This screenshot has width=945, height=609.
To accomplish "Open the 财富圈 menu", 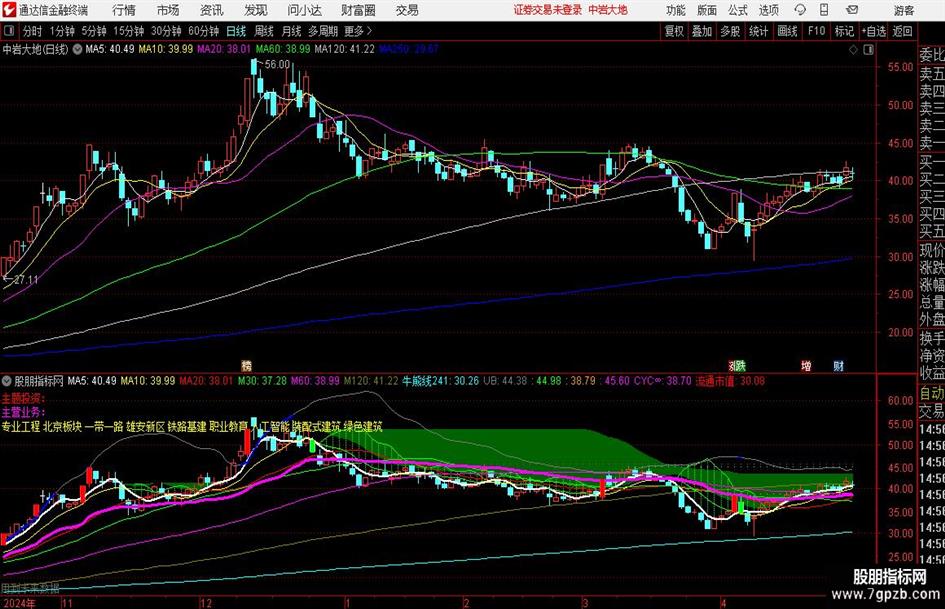I will (x=358, y=10).
